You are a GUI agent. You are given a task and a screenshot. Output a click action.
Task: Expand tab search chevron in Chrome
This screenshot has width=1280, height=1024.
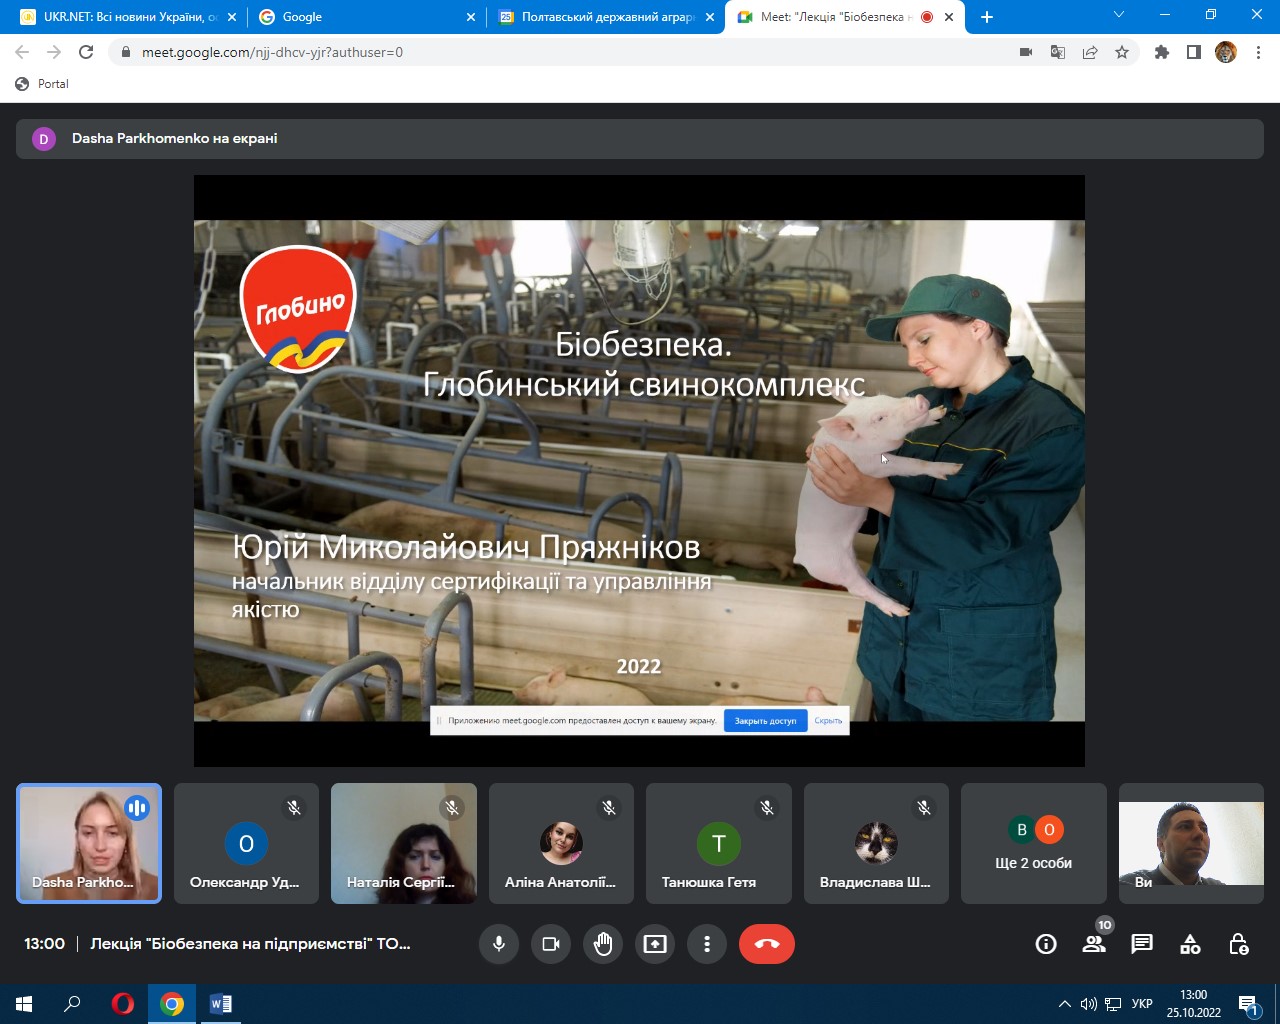coord(1119,15)
